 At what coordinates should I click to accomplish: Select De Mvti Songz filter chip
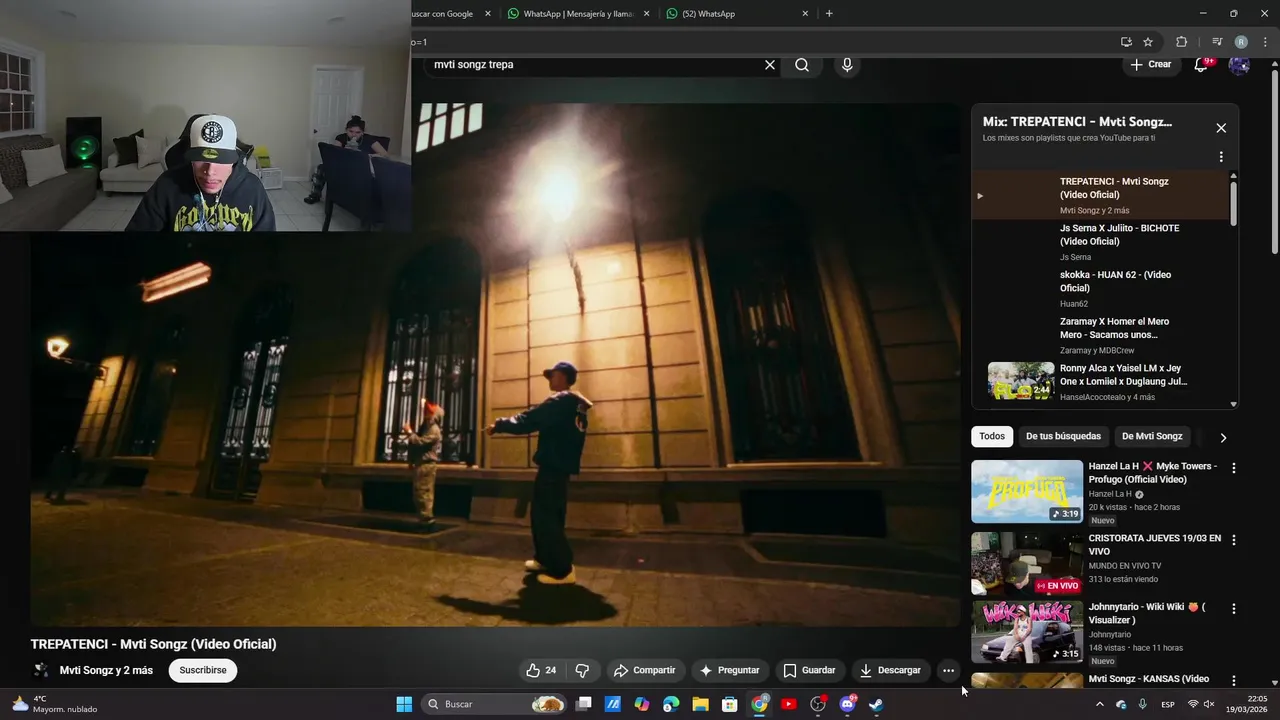[x=1152, y=436]
